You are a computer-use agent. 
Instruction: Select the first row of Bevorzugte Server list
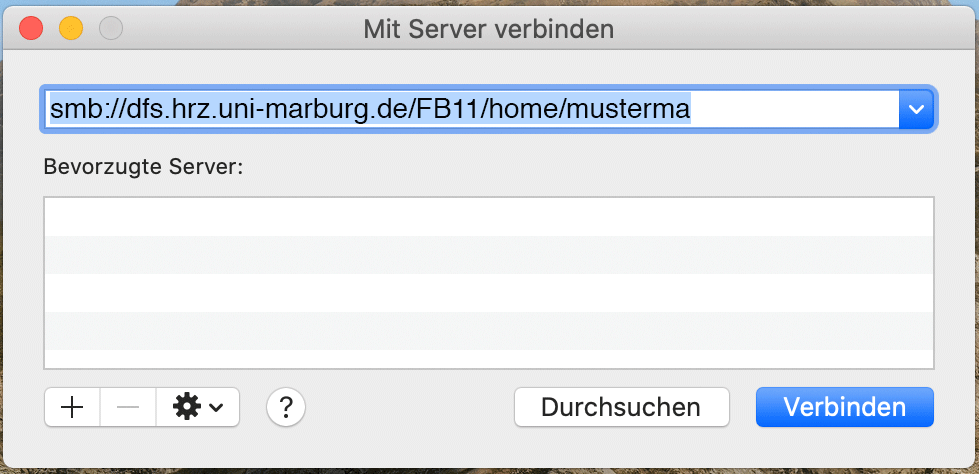489,217
